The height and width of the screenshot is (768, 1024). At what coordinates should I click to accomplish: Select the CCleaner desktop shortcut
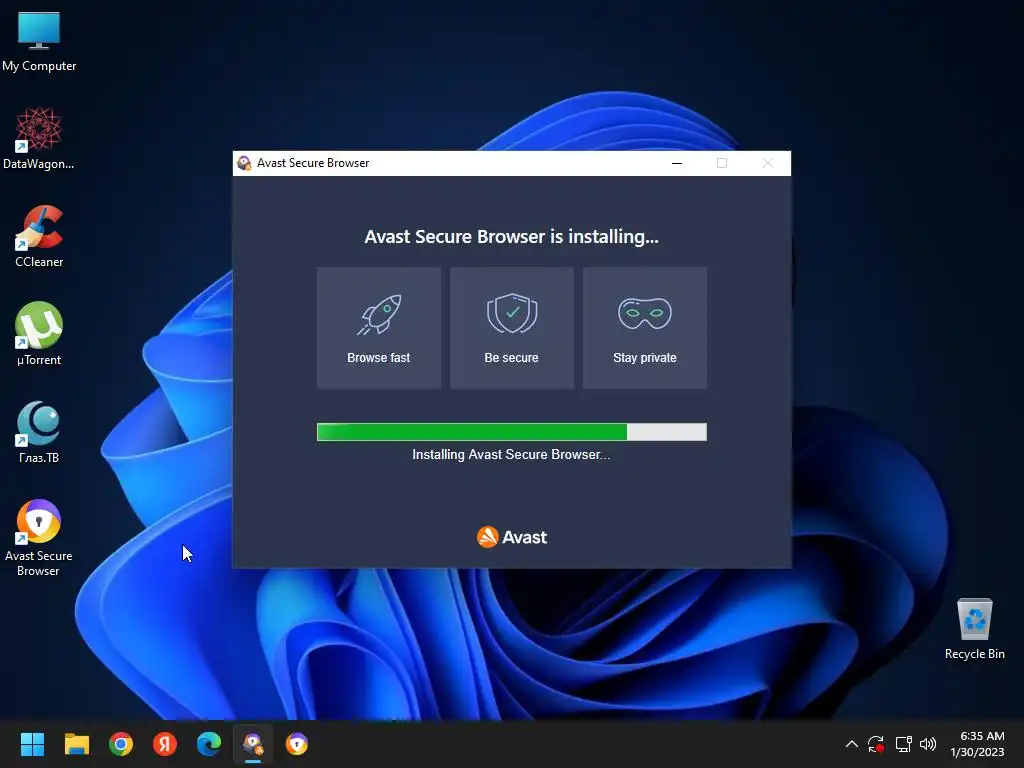coord(39,236)
